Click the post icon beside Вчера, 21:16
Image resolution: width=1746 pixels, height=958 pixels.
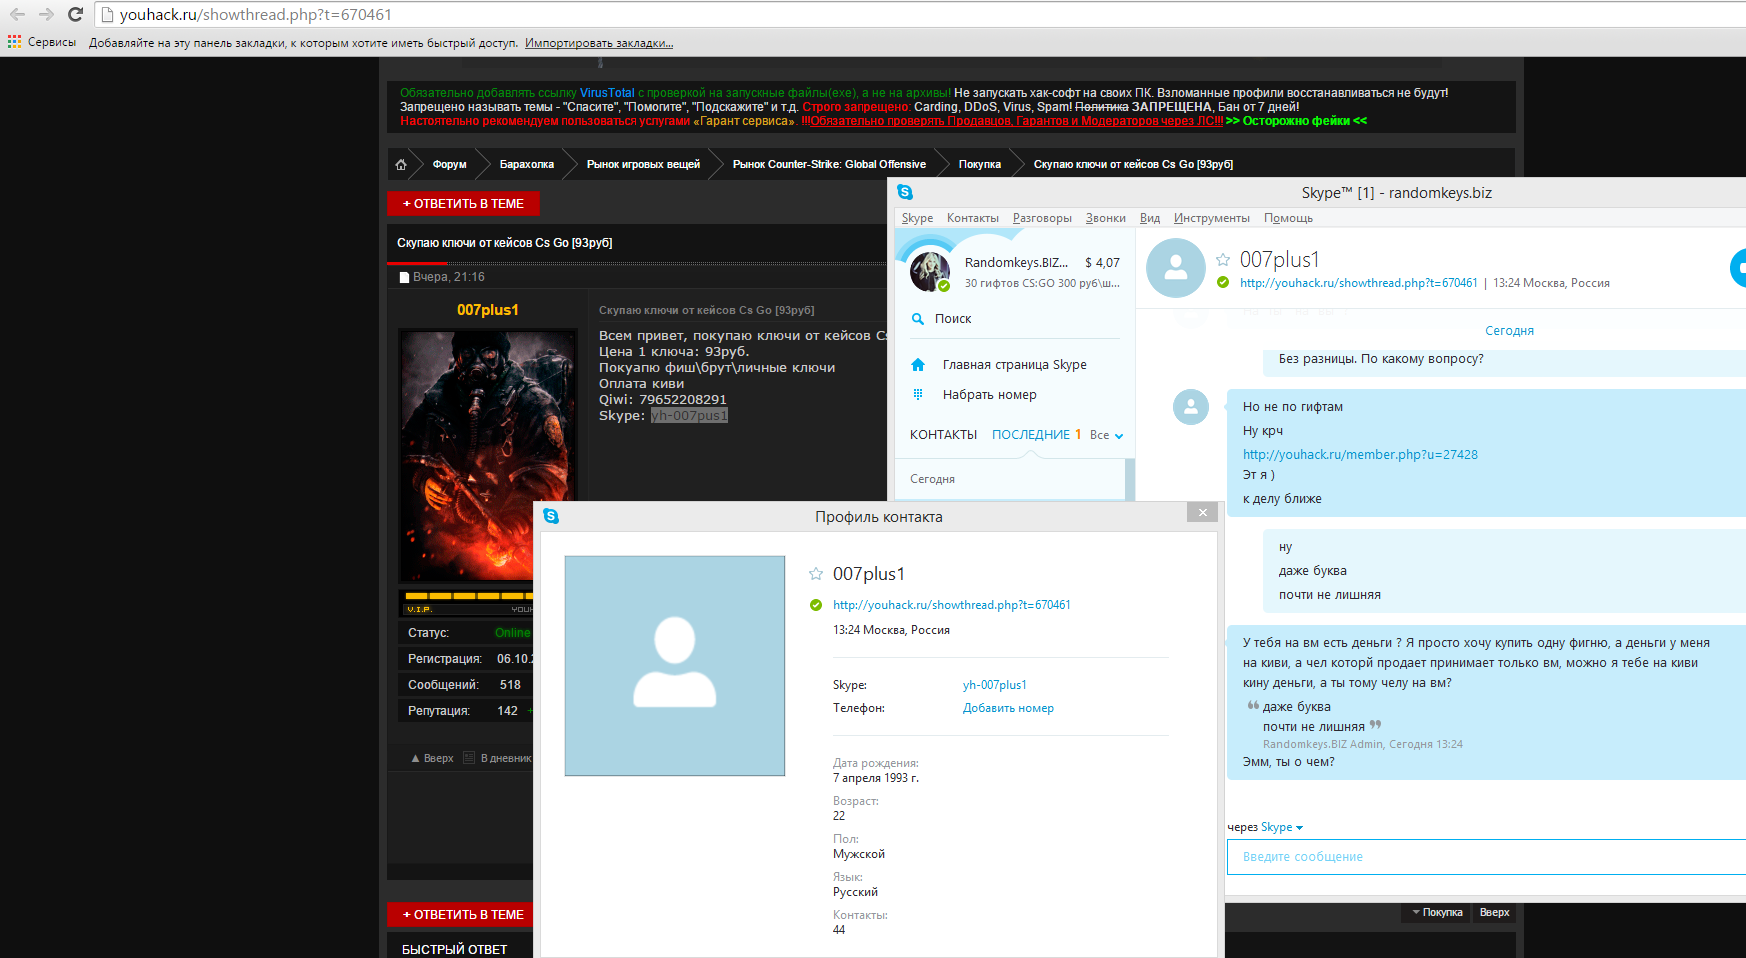point(404,277)
